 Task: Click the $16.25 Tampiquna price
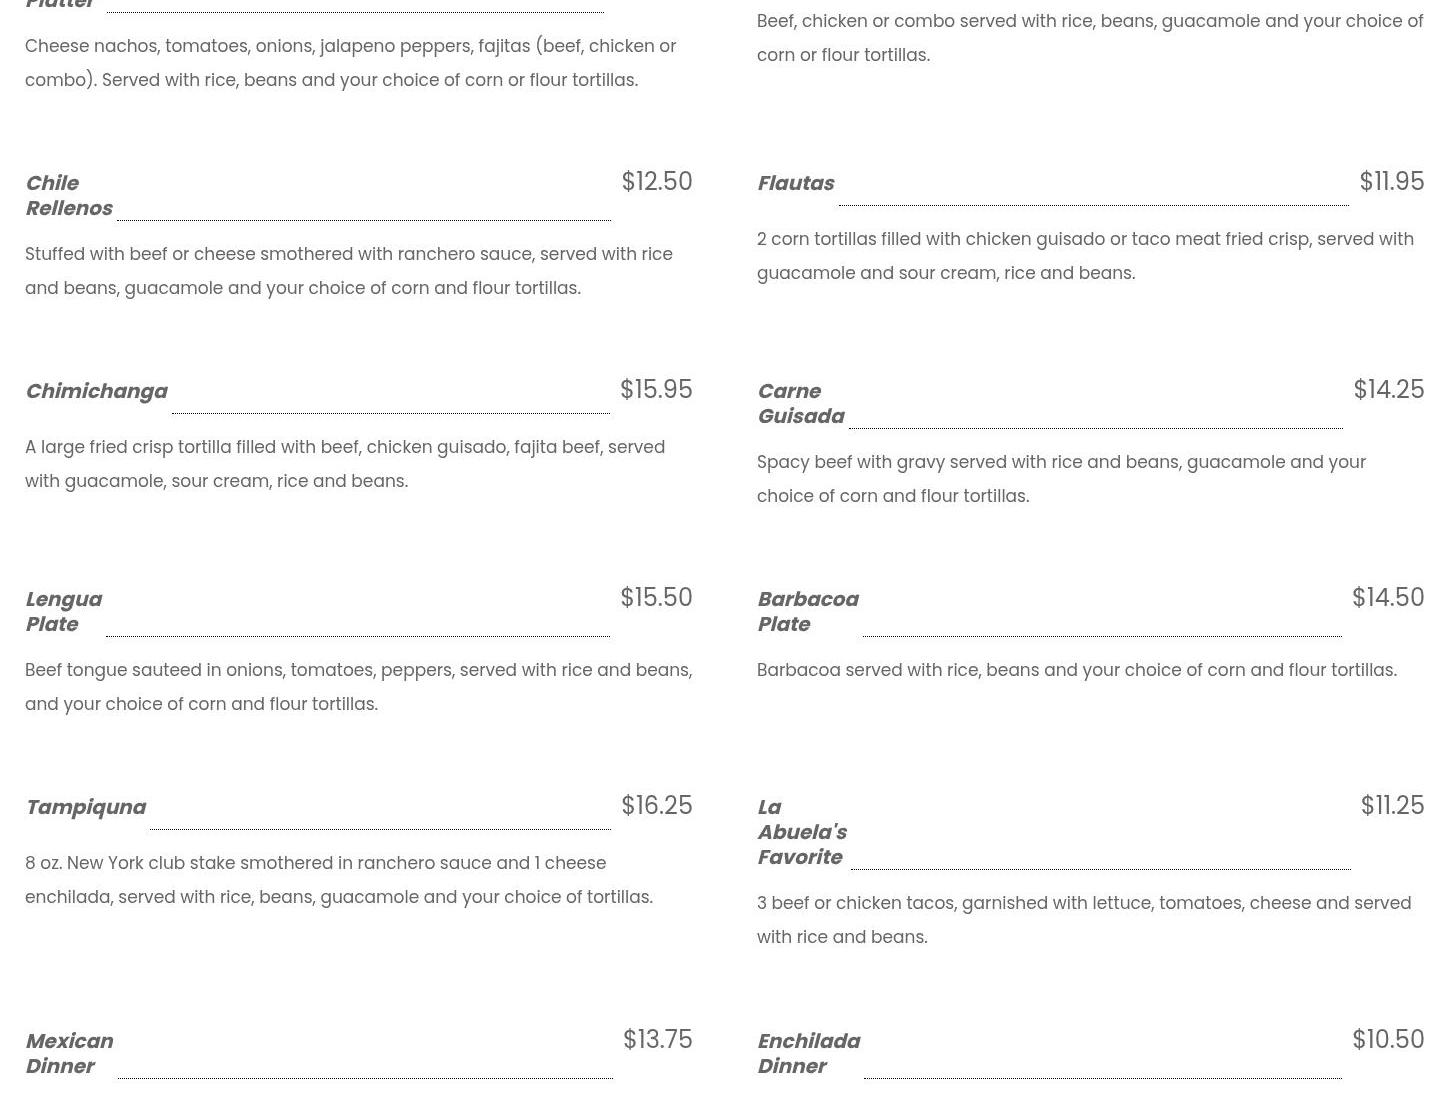pos(656,806)
